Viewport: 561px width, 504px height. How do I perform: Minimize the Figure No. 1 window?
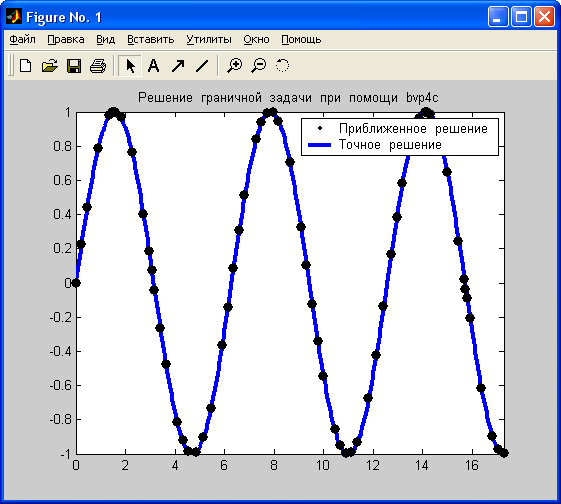(498, 17)
